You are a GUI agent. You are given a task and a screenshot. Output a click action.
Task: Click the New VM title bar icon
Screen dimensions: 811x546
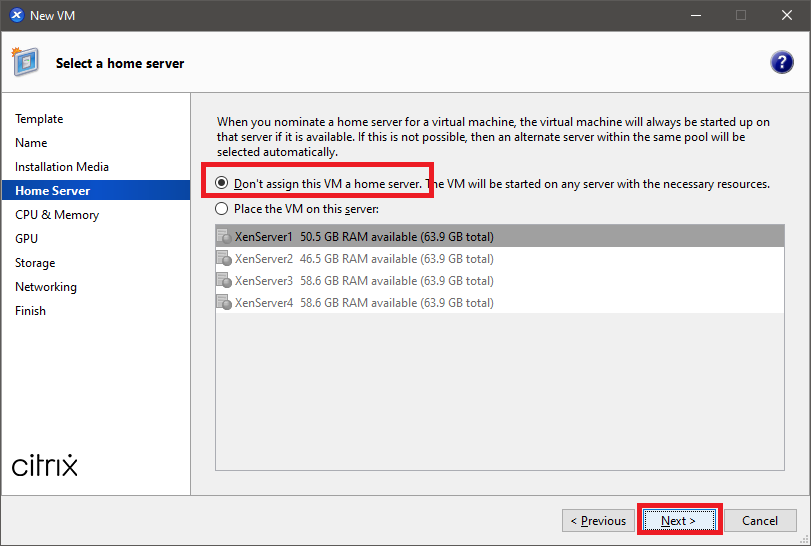16,15
